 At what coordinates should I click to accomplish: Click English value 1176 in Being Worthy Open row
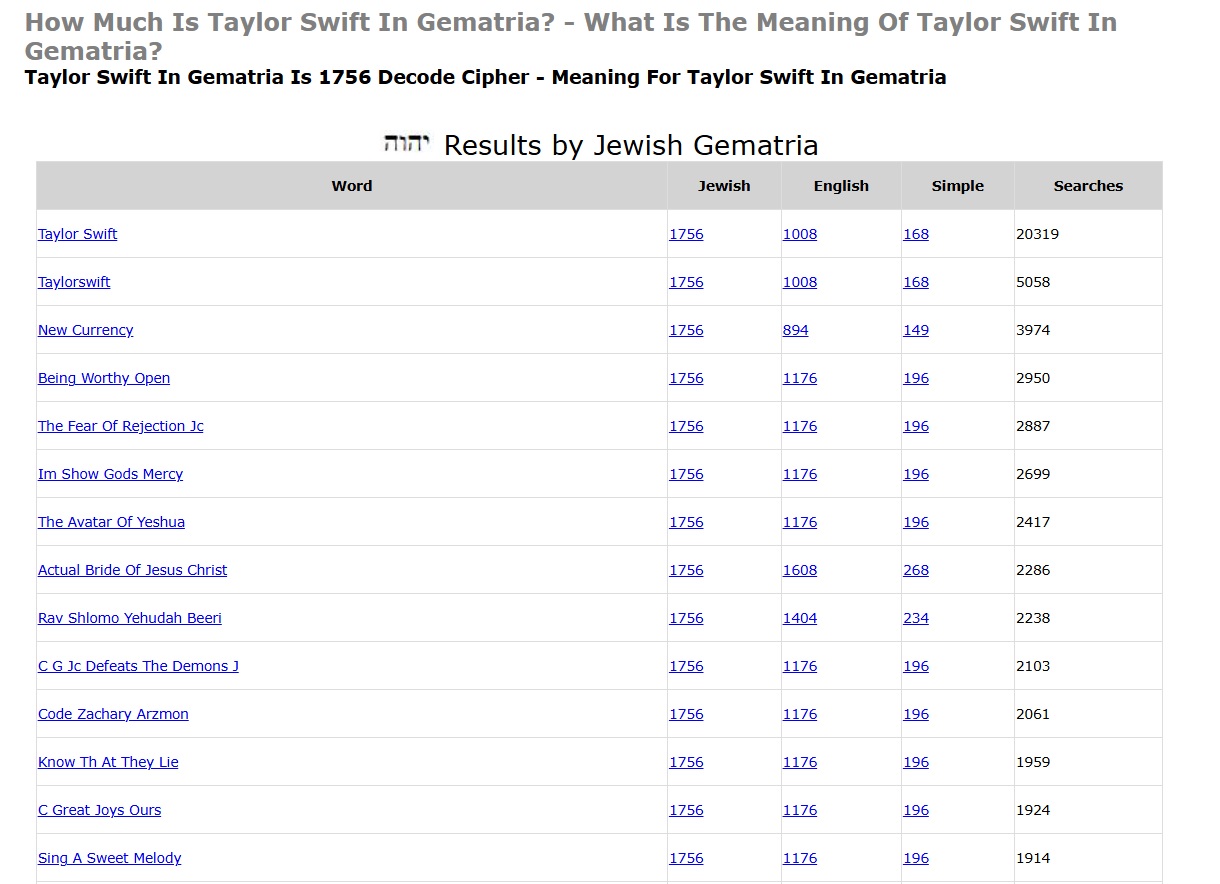click(x=800, y=378)
